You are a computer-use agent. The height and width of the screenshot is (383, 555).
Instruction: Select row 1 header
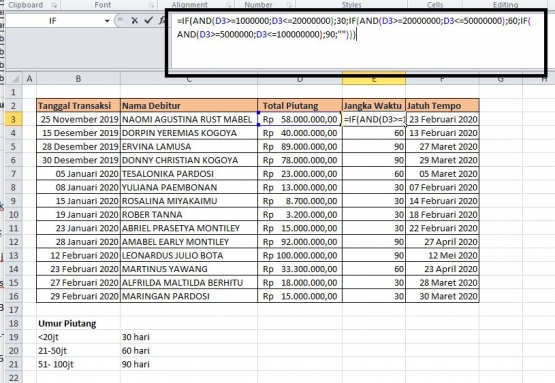coord(13,92)
